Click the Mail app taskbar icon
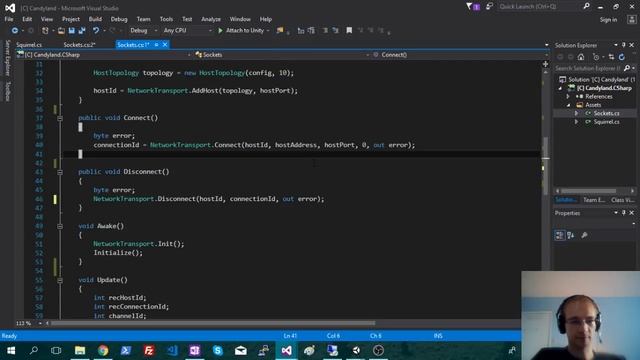 241,350
